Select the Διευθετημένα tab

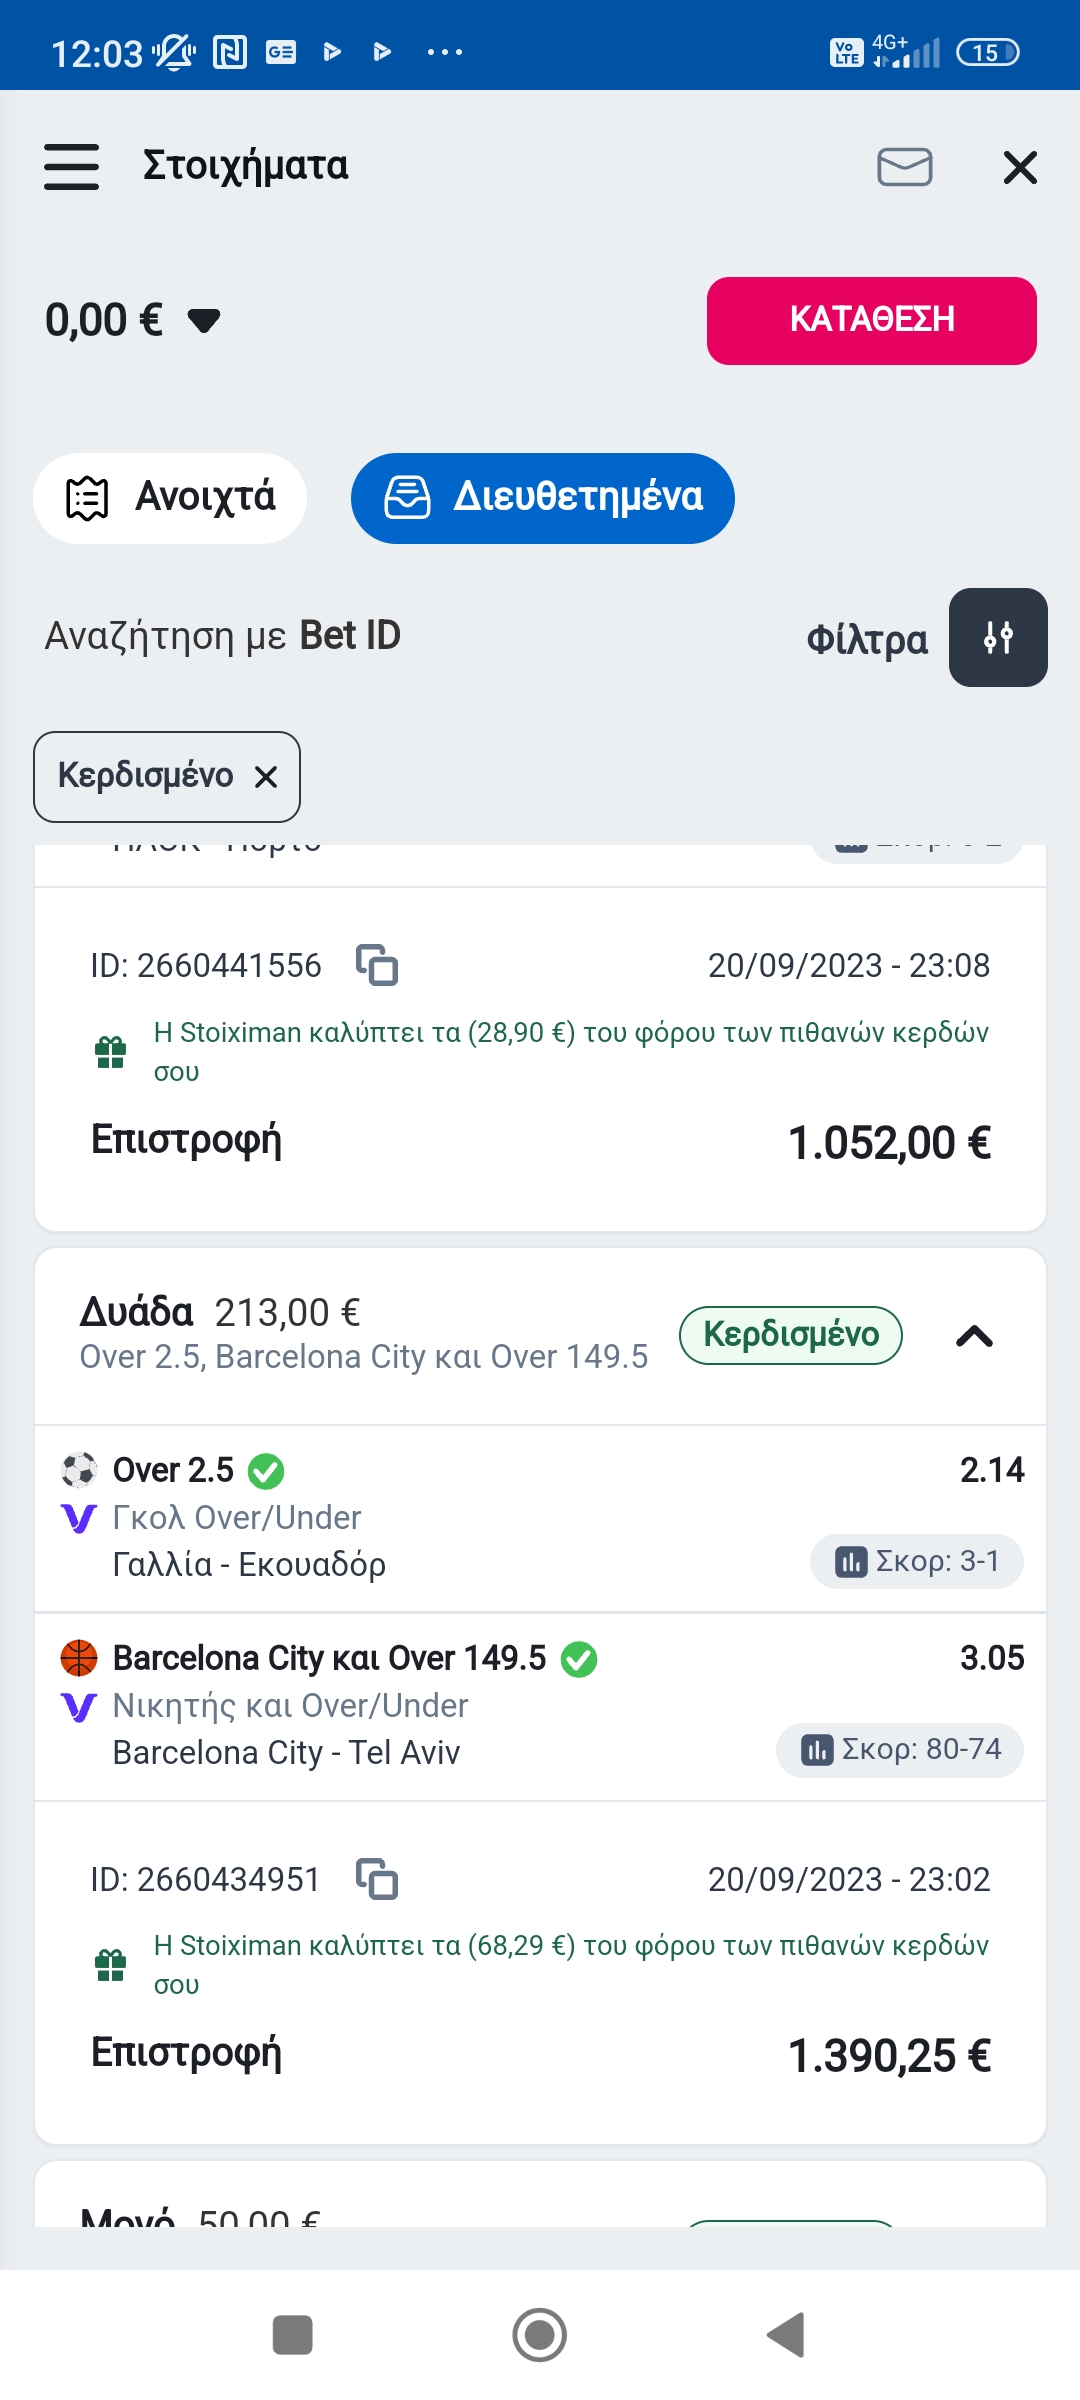pos(542,498)
